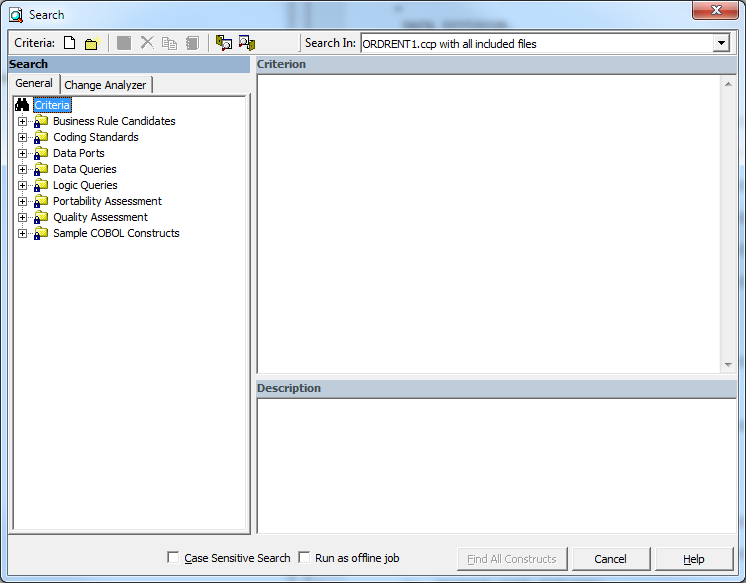Open the Search In dropdown list
The image size is (746, 583).
coord(721,43)
